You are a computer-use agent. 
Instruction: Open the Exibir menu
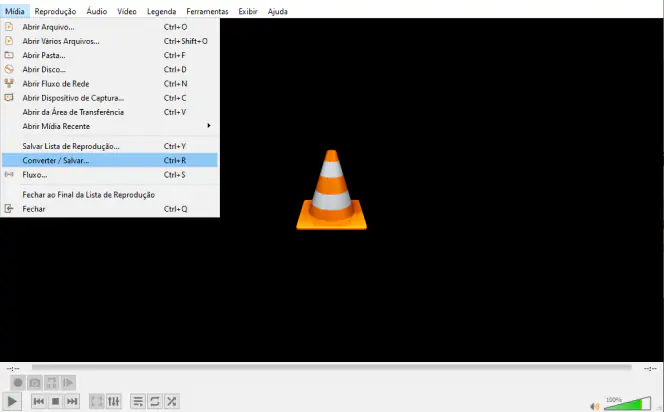point(248,11)
